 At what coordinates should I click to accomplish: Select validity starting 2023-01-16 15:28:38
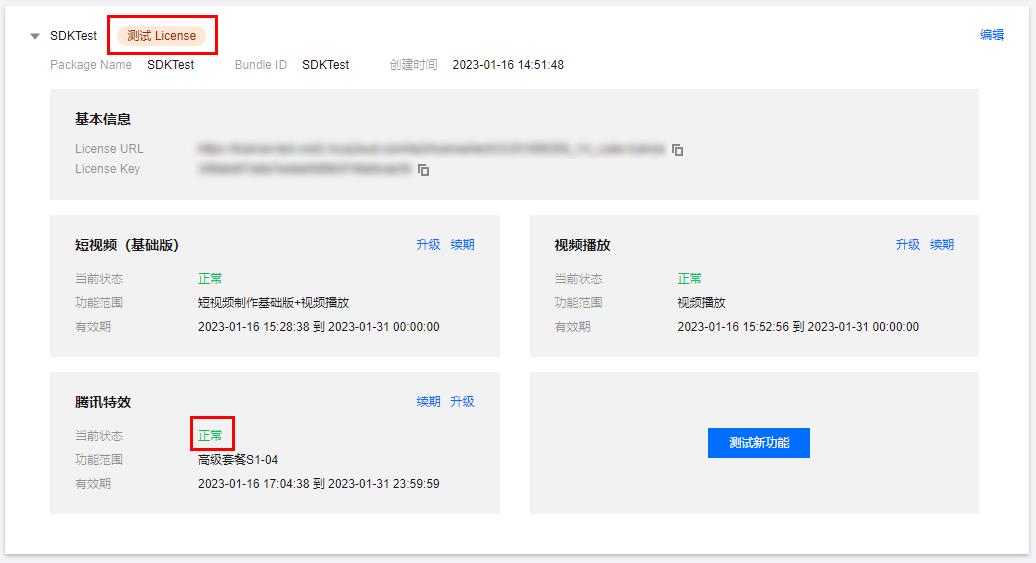coord(318,326)
